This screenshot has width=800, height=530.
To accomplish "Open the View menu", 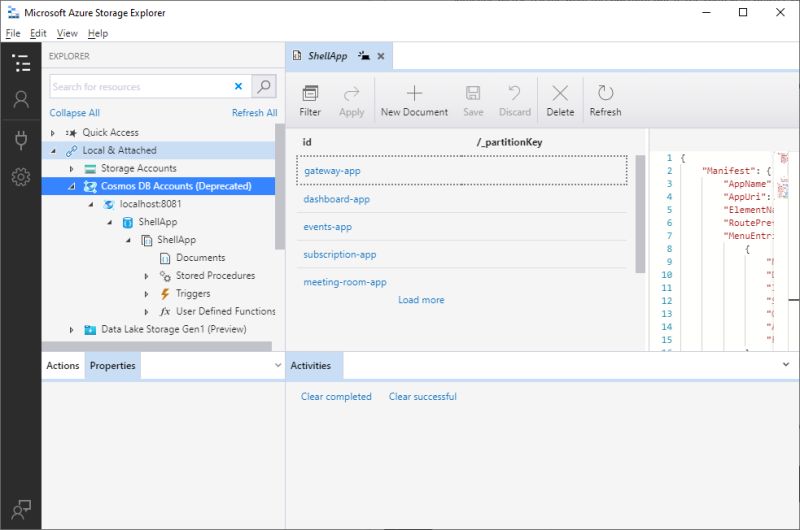I will click(67, 33).
